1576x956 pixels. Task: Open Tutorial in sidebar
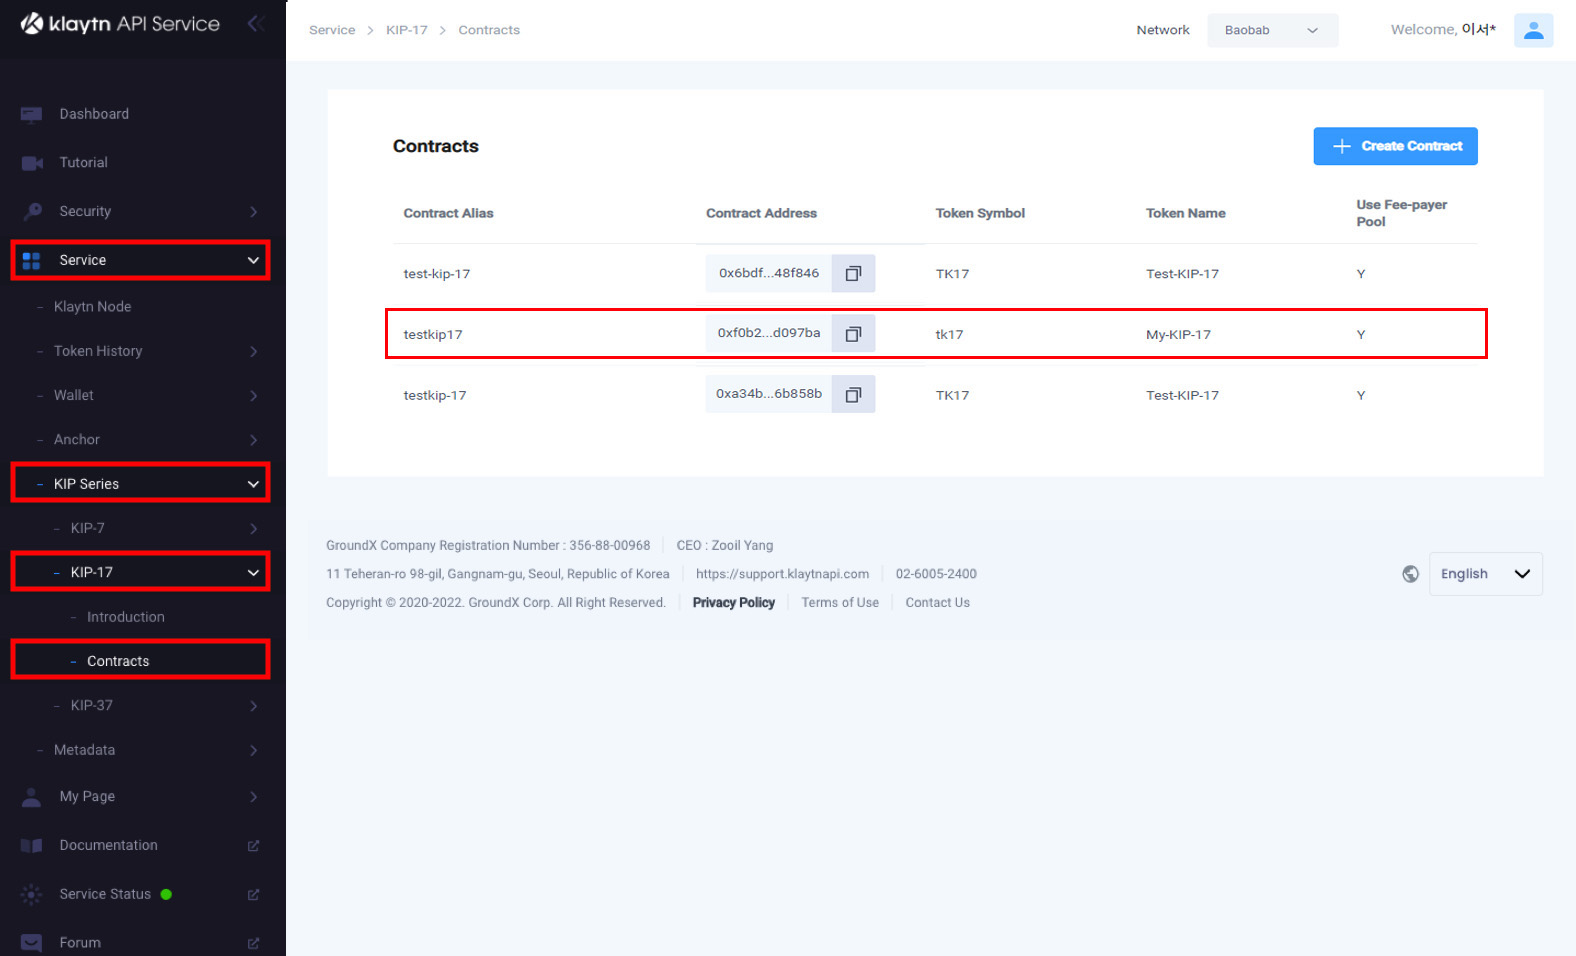pos(83,162)
